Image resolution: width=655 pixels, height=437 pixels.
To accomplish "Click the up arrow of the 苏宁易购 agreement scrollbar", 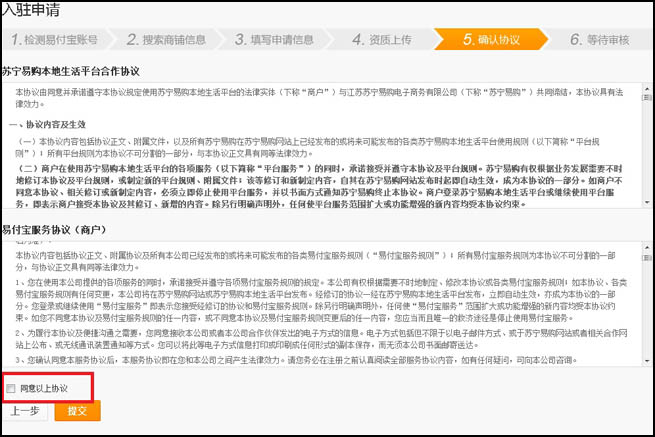I will pos(647,89).
